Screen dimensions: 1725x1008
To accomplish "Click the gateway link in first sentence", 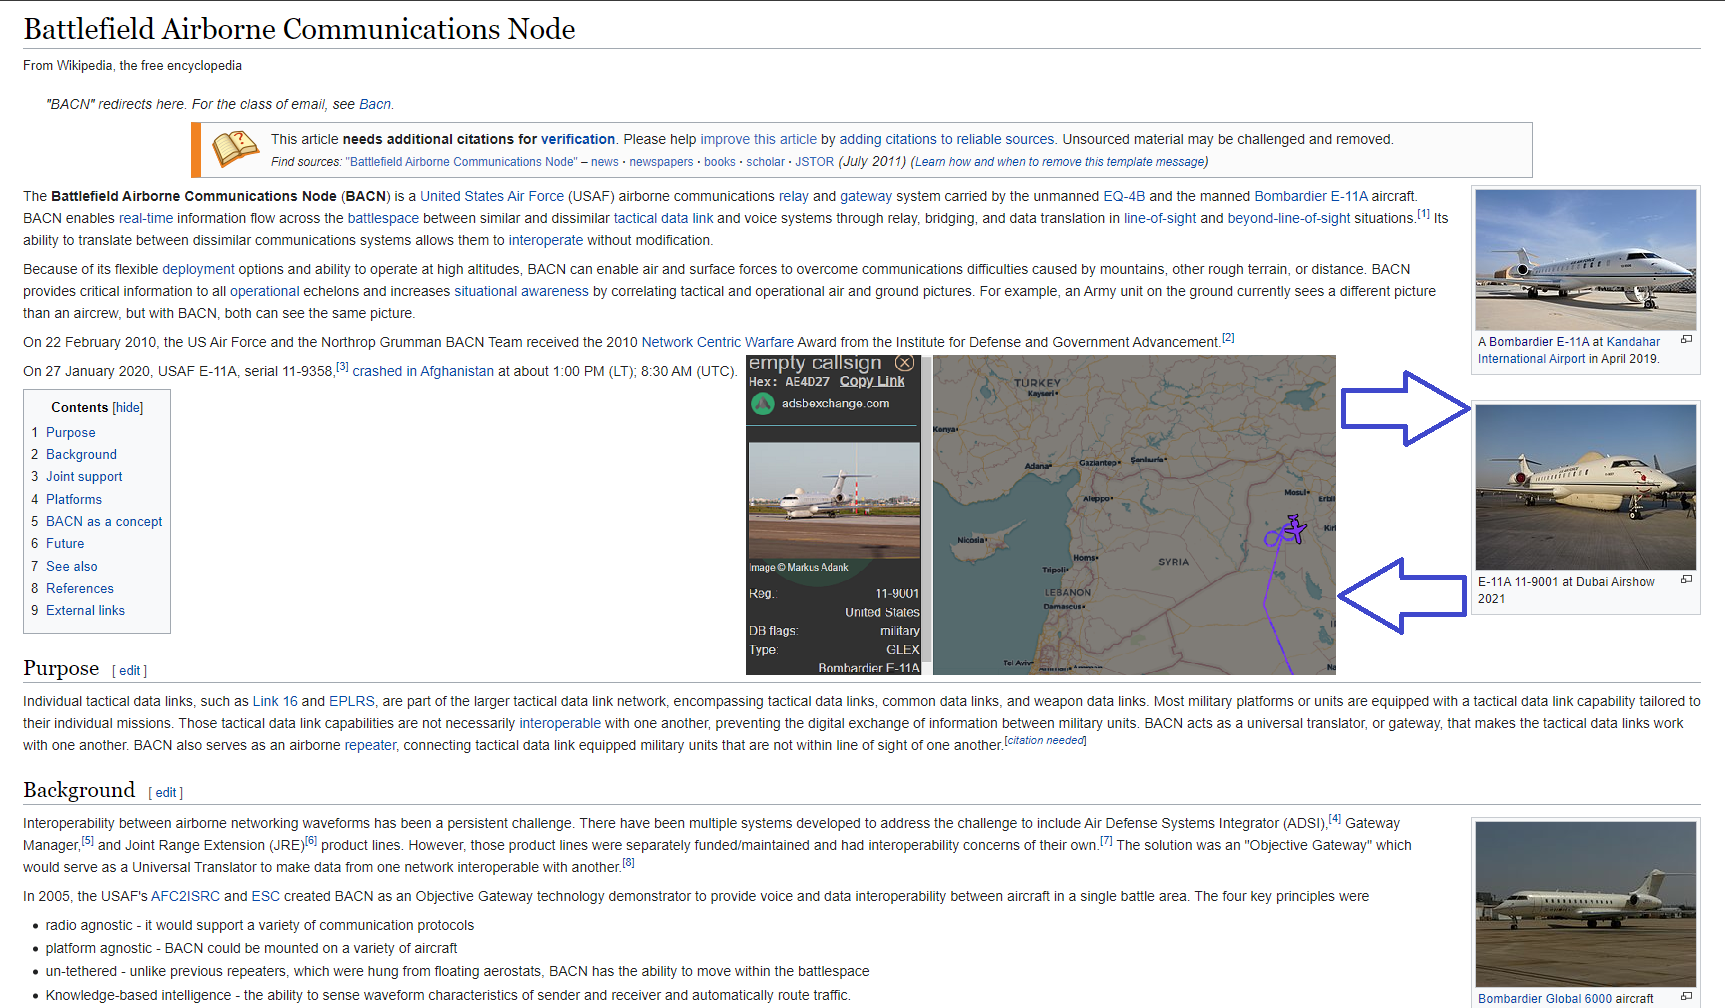I will [x=866, y=197].
